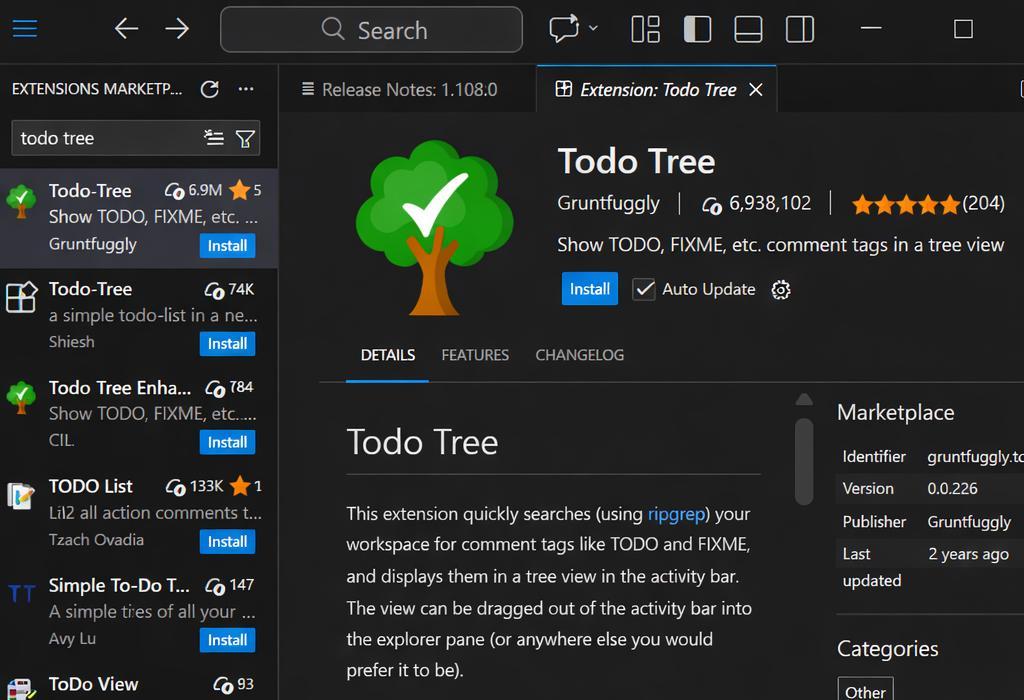
Task: Open the Customize Layout icon
Action: pos(644,29)
